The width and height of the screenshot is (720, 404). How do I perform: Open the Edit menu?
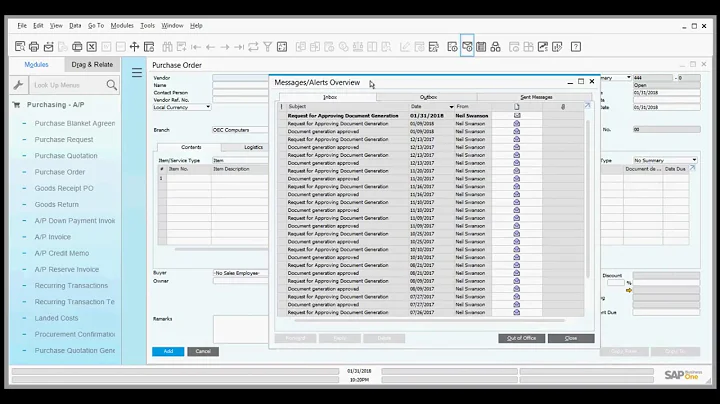38,26
